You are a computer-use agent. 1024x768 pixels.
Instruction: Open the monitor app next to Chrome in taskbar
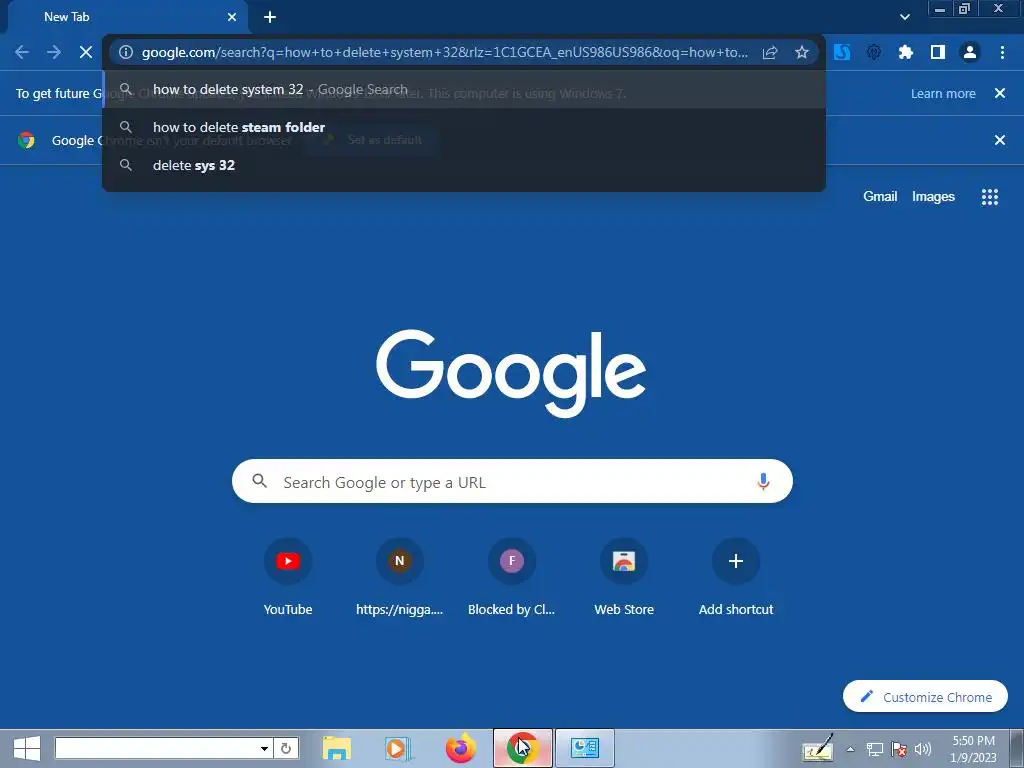click(x=584, y=748)
